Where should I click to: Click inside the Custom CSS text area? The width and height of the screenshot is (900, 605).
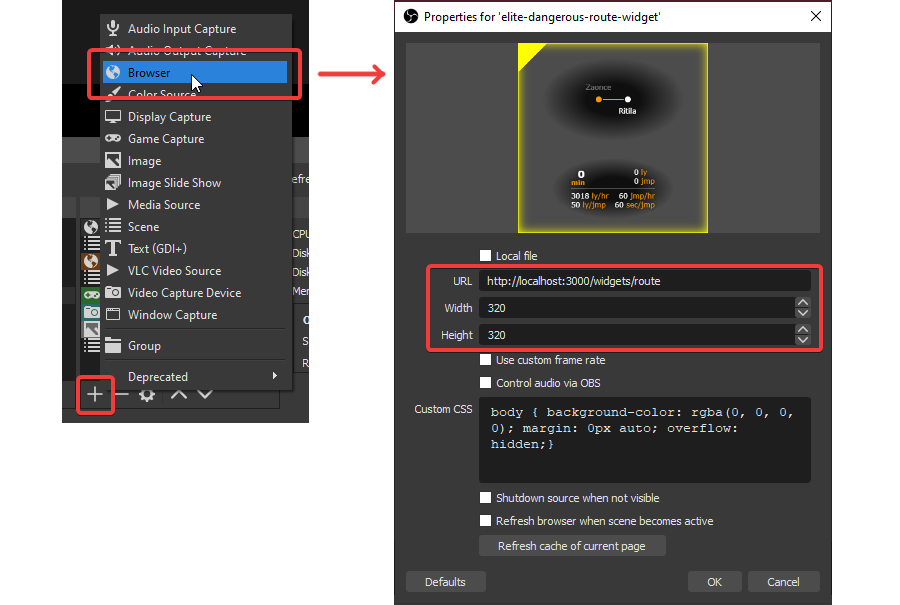click(645, 440)
